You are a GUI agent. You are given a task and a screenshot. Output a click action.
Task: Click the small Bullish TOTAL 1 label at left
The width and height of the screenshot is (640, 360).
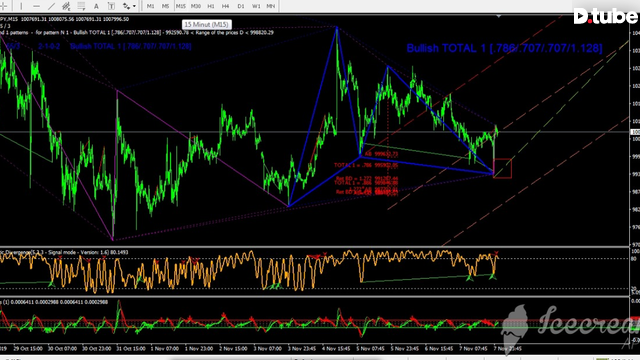click(x=131, y=46)
